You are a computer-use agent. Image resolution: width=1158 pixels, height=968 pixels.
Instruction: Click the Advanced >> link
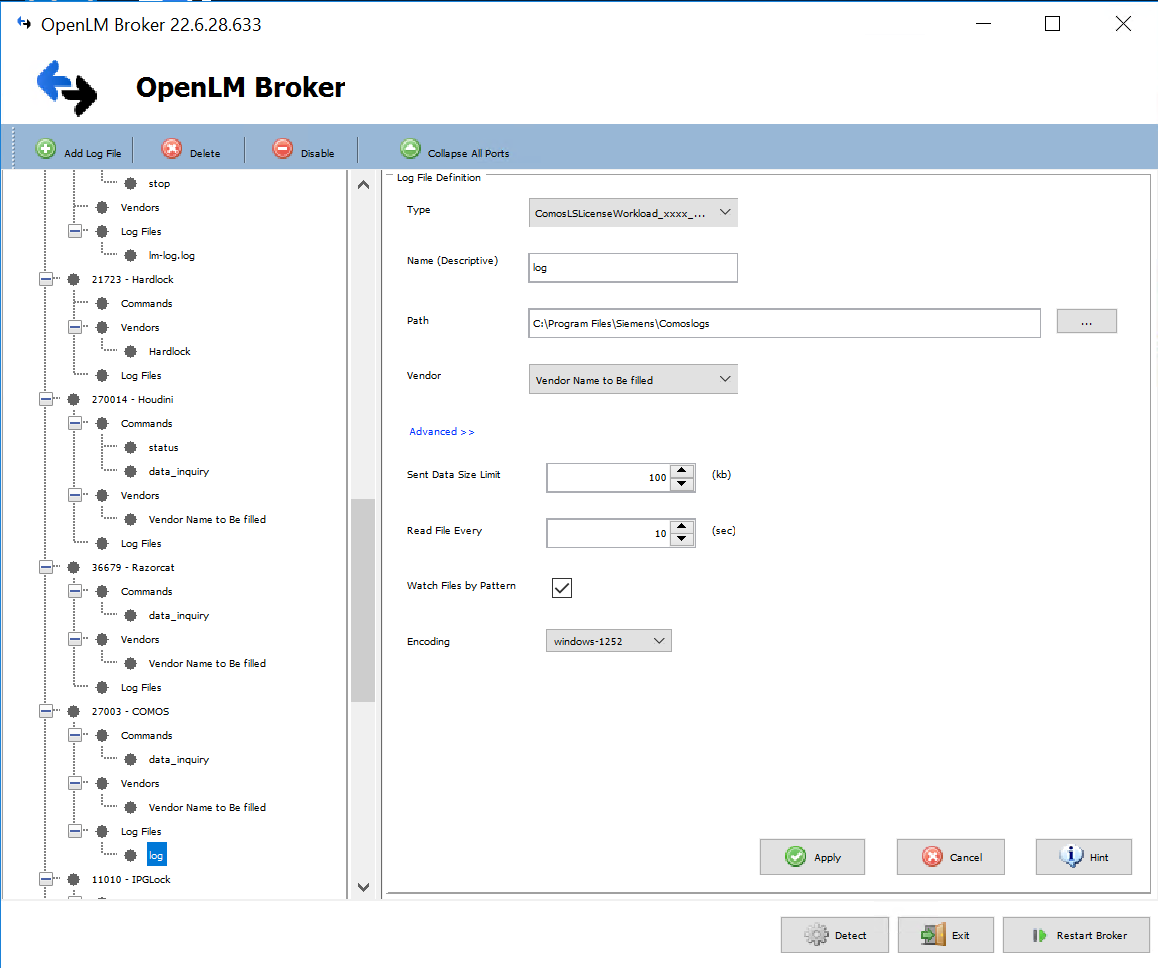pyautogui.click(x=441, y=432)
